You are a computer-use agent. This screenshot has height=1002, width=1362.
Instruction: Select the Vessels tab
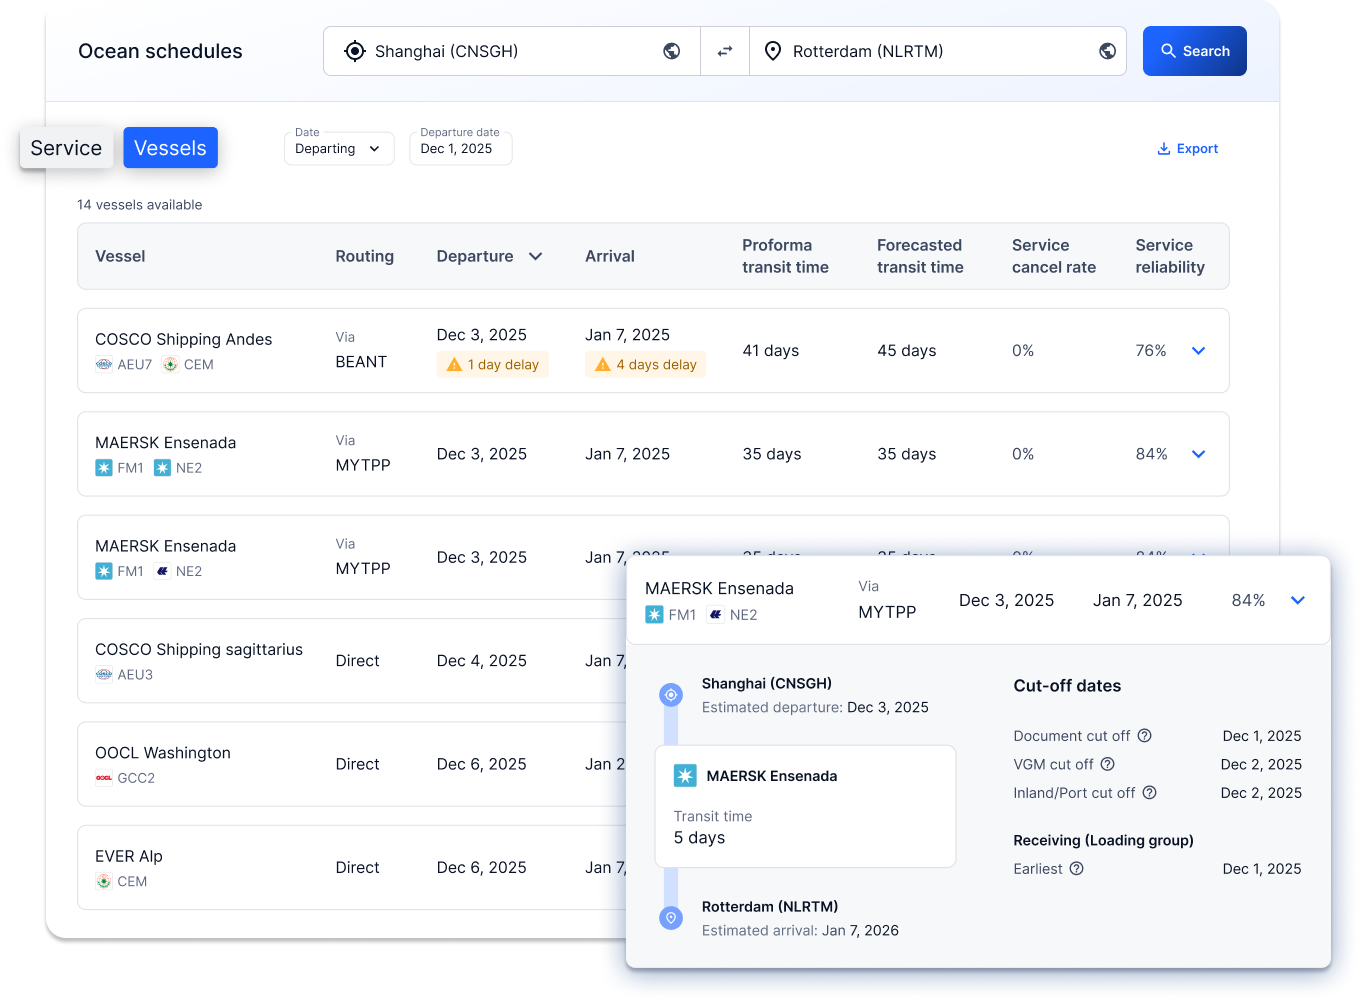click(x=170, y=148)
